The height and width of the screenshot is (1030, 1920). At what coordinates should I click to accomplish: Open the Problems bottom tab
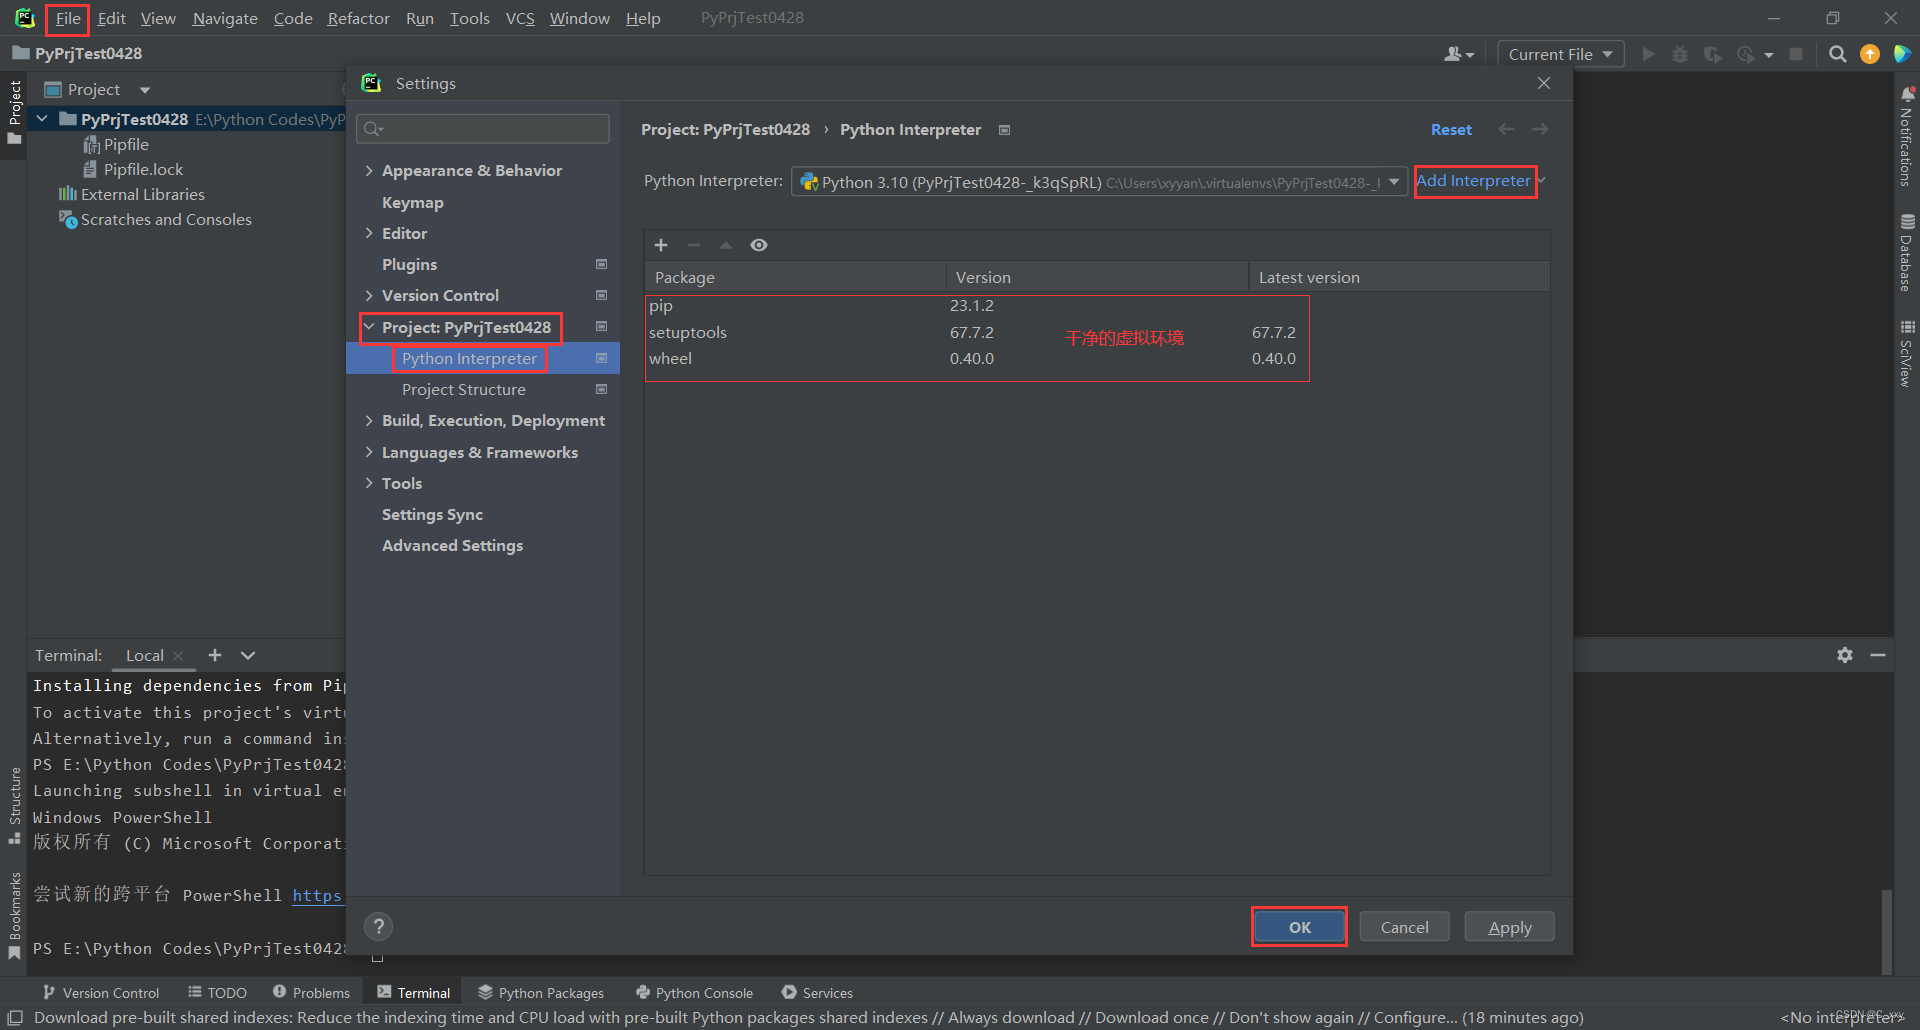311,993
